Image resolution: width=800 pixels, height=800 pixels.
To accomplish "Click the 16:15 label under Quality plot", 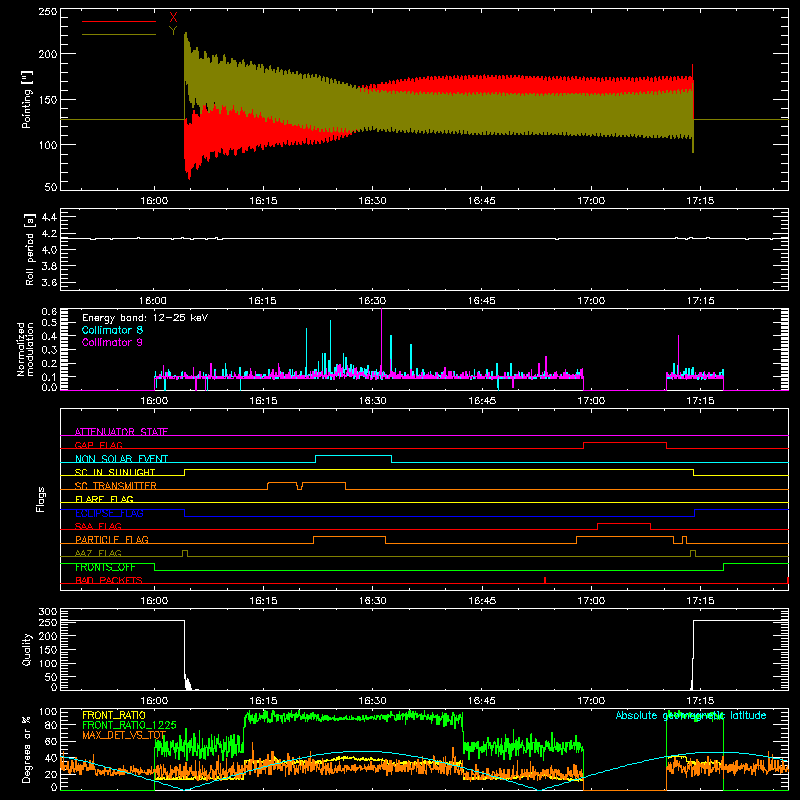I will pyautogui.click(x=263, y=701).
